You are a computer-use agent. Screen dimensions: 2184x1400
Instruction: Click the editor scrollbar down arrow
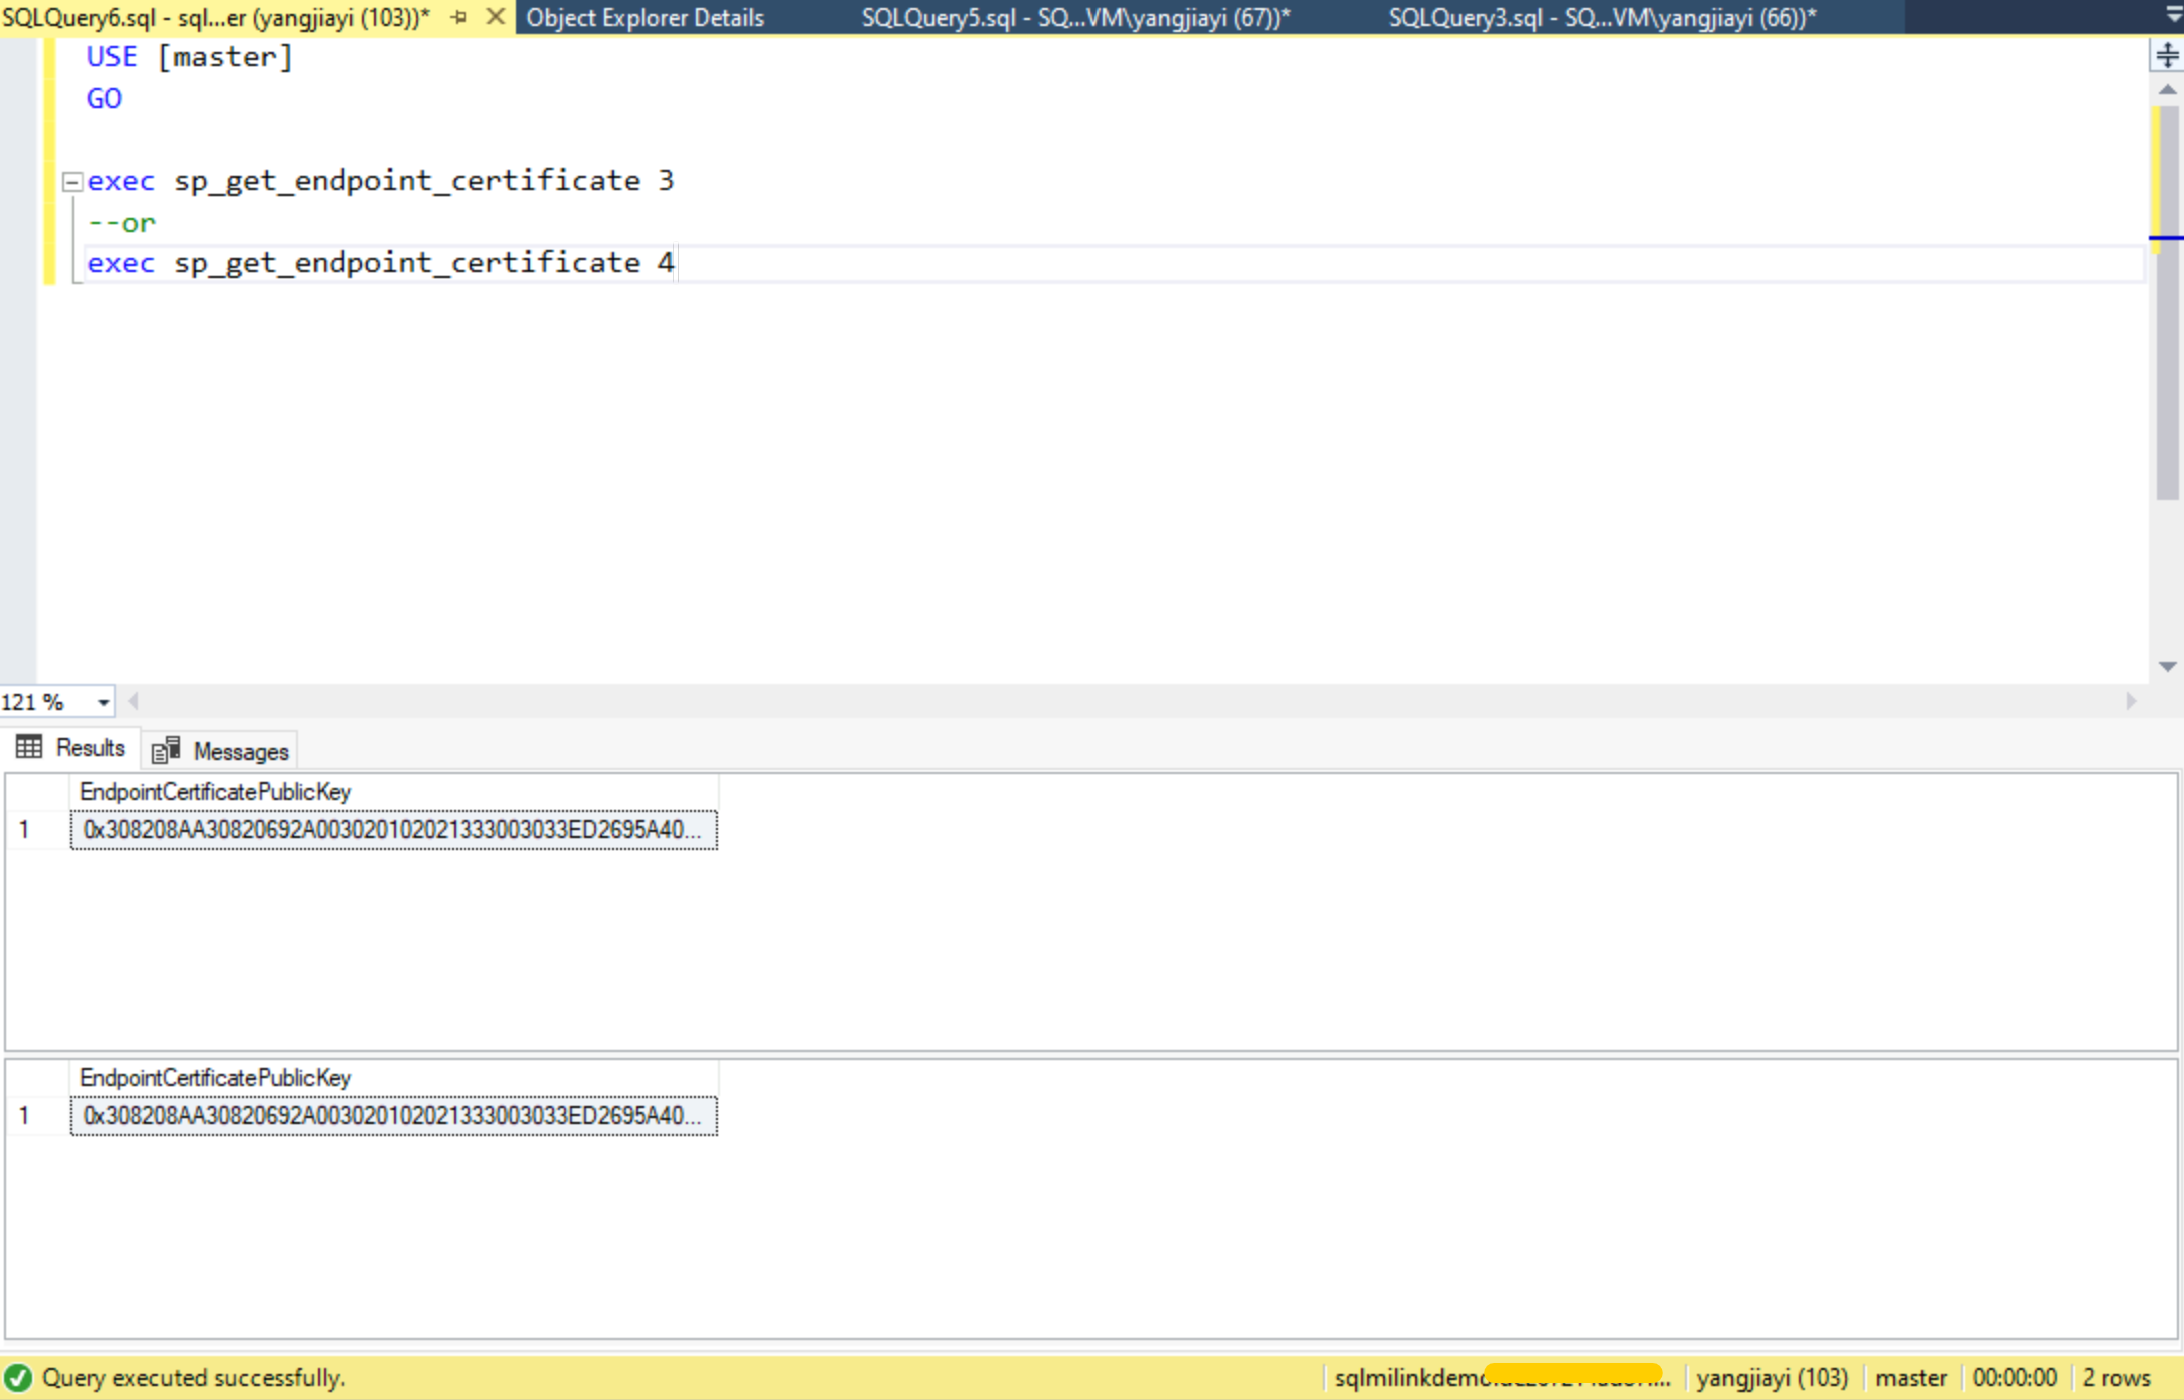click(2167, 666)
